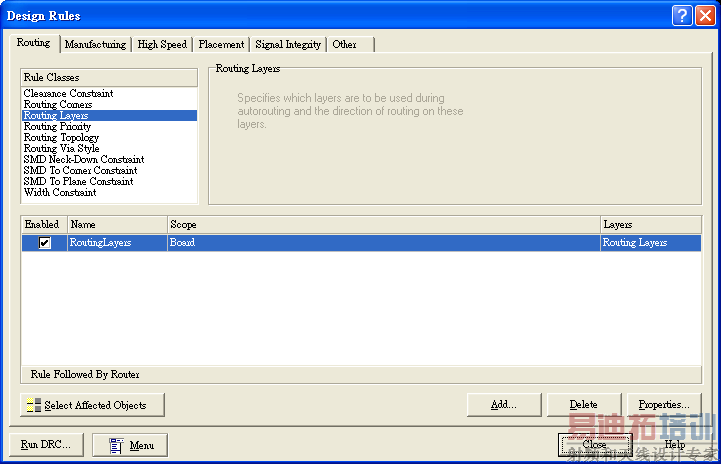
Task: Click the Enabled column header
Action: (45, 224)
